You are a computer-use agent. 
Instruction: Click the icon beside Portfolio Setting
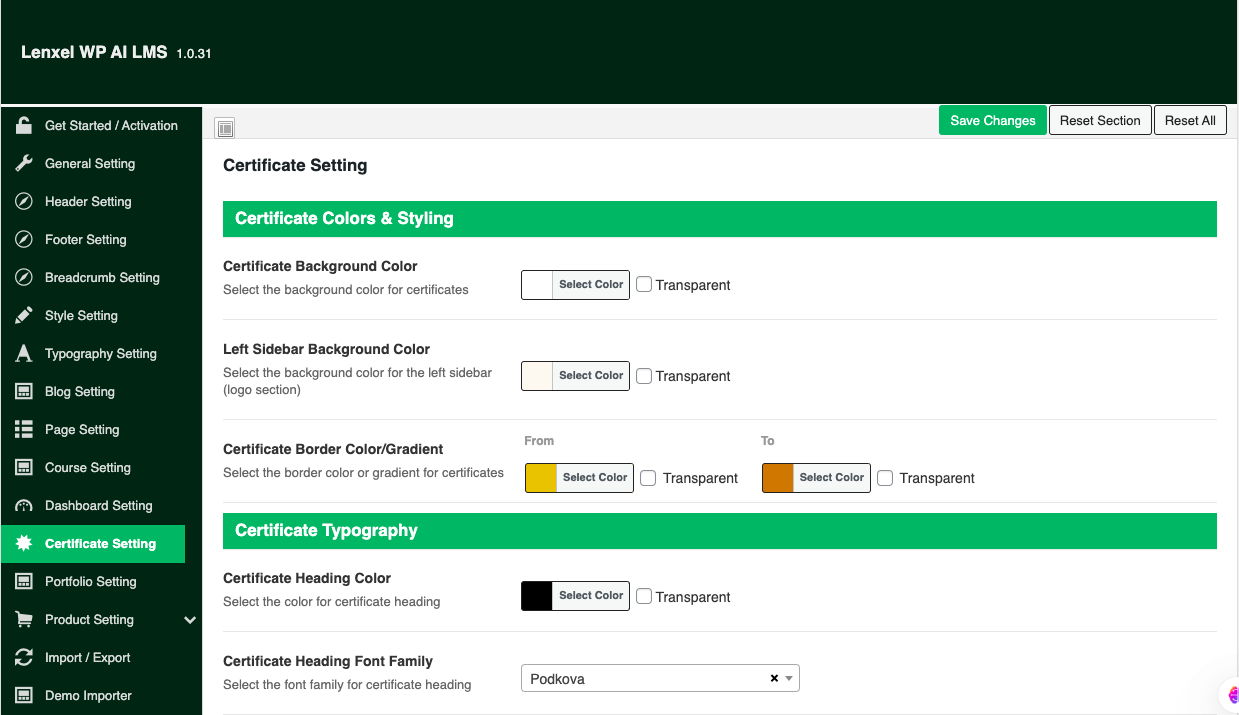tap(24, 581)
